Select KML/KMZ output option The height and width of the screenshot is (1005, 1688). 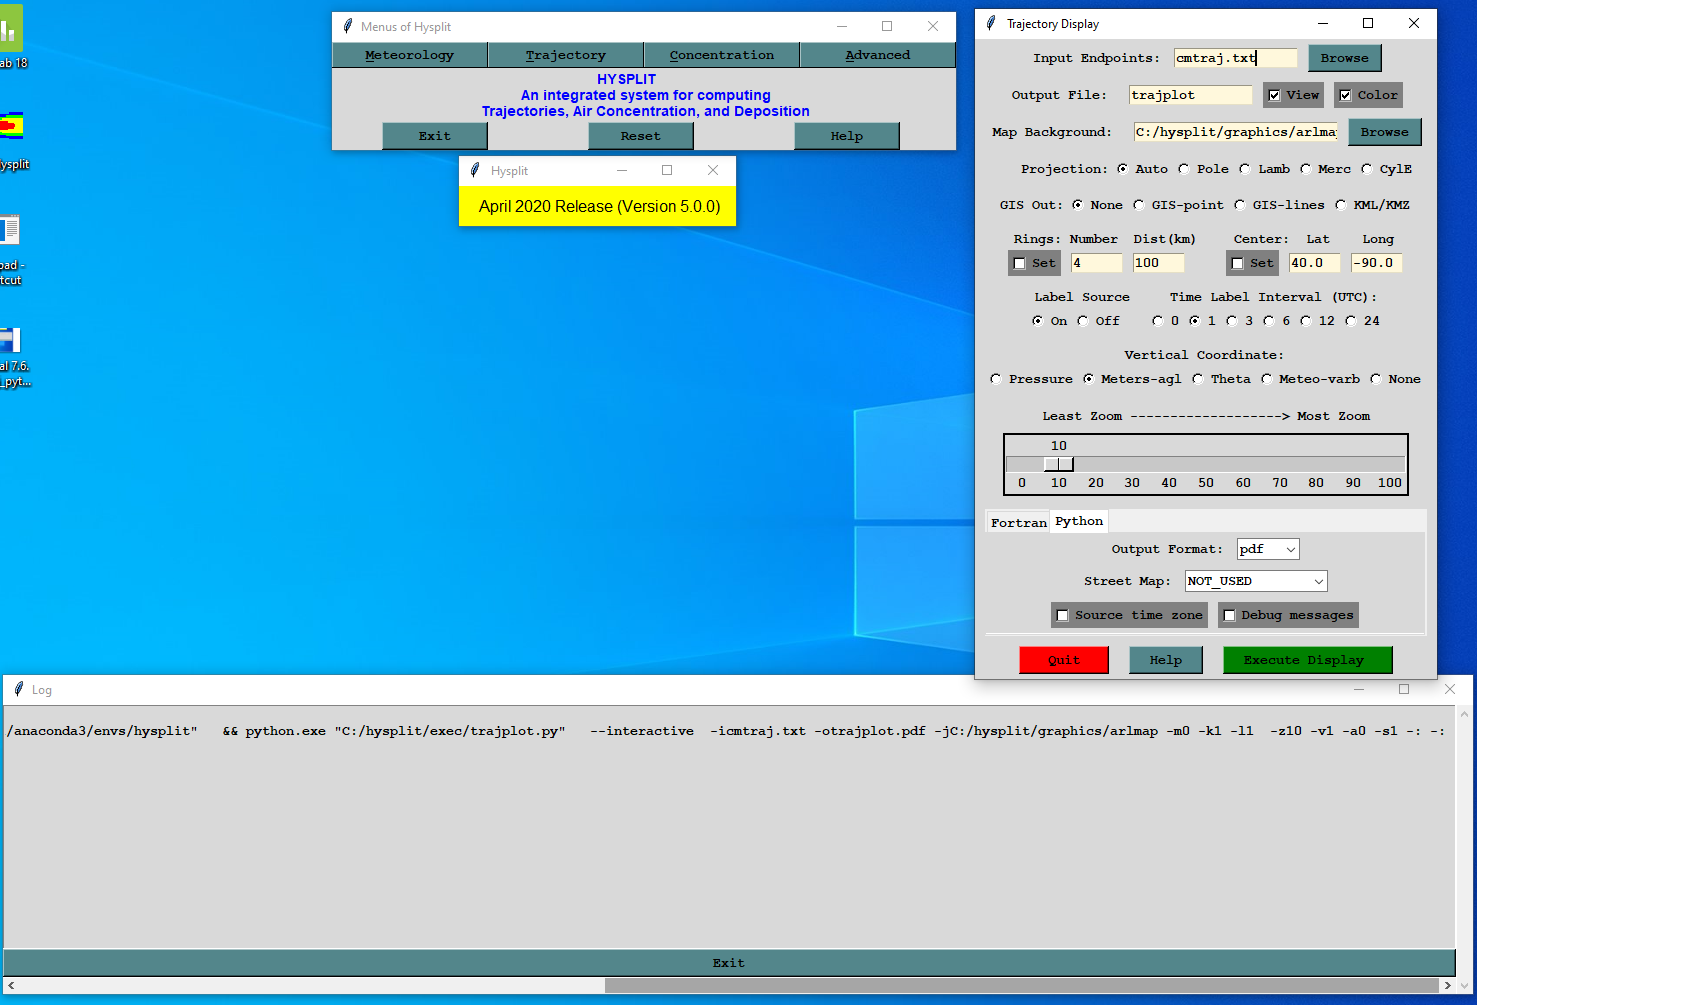point(1340,205)
